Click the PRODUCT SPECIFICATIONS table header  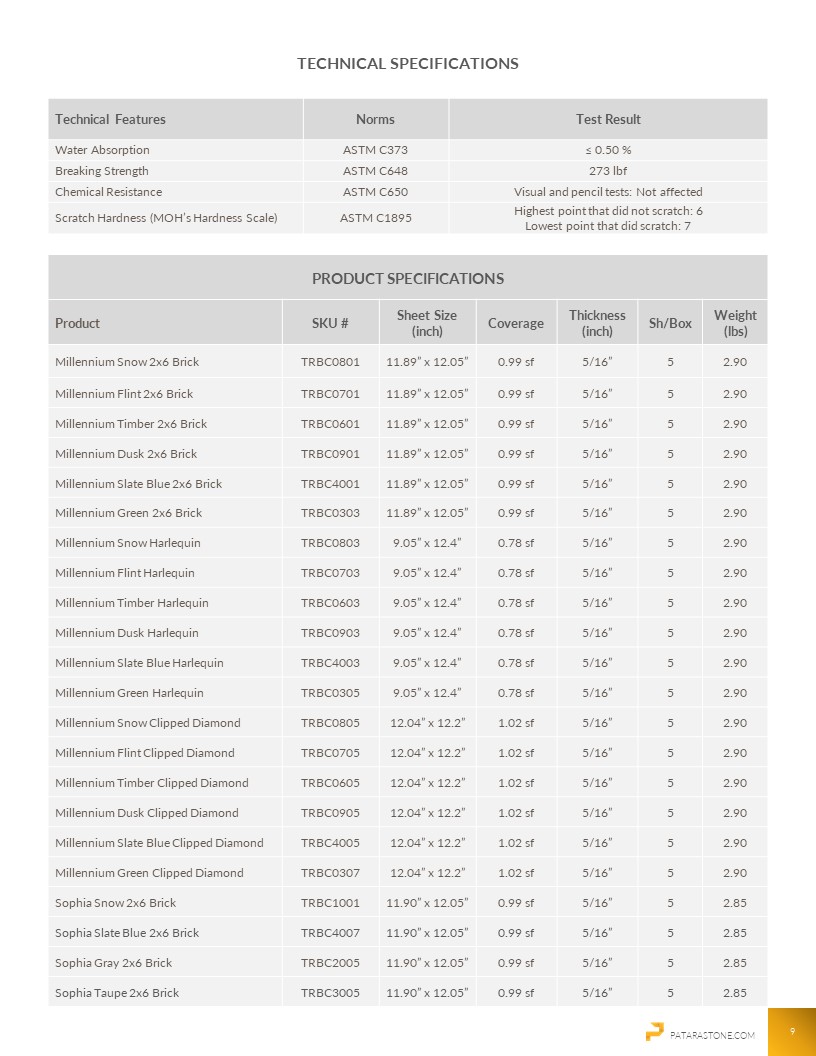pyautogui.click(x=408, y=278)
